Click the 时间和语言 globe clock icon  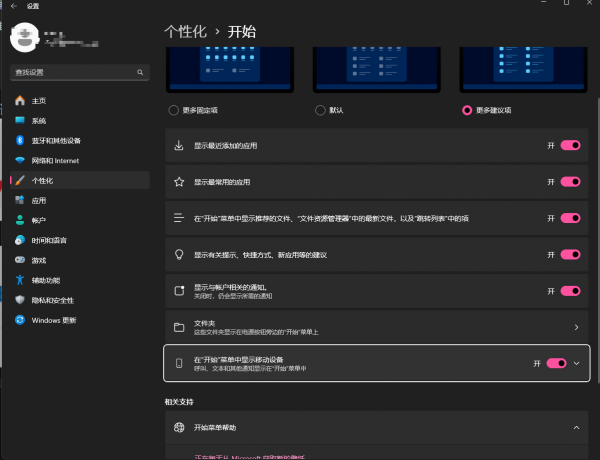[x=20, y=240]
